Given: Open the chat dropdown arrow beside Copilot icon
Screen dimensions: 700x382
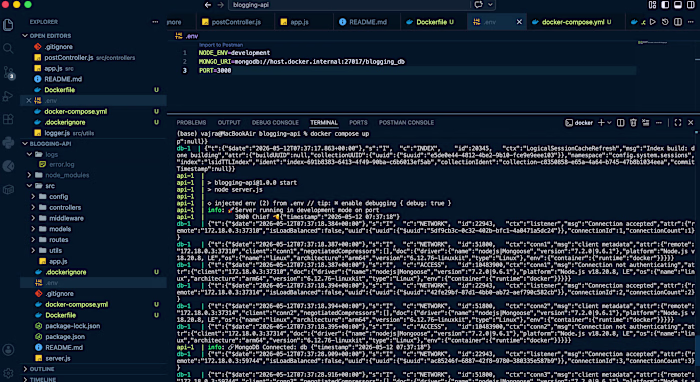Looking at the screenshot, I should coord(490,5).
